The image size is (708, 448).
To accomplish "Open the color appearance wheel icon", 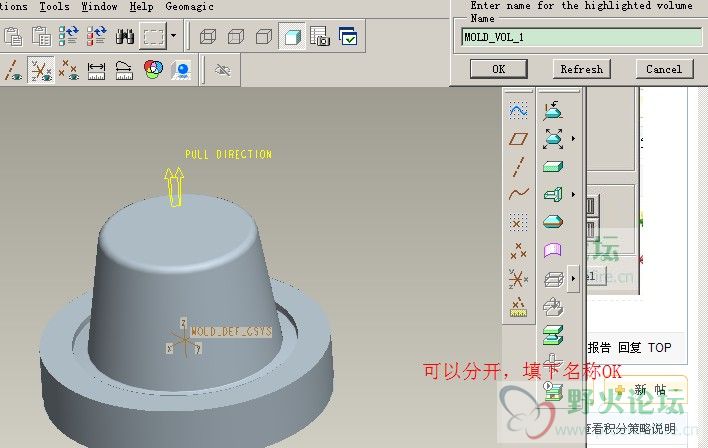I will coord(153,70).
